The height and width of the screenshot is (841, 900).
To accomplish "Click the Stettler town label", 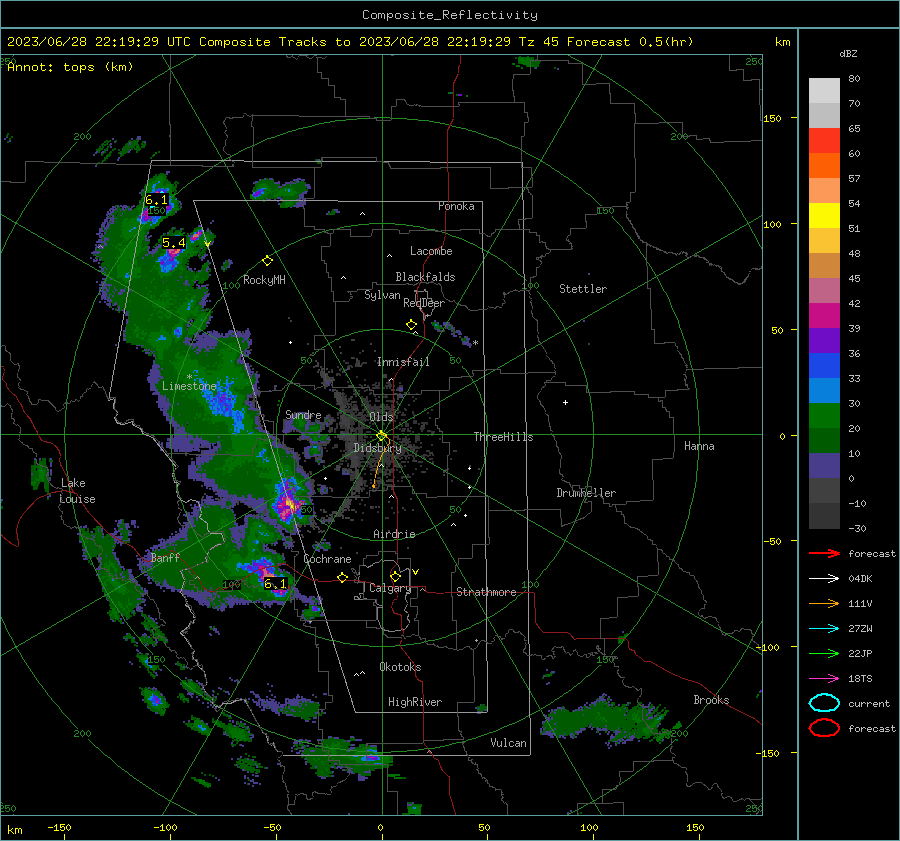I will coord(583,289).
